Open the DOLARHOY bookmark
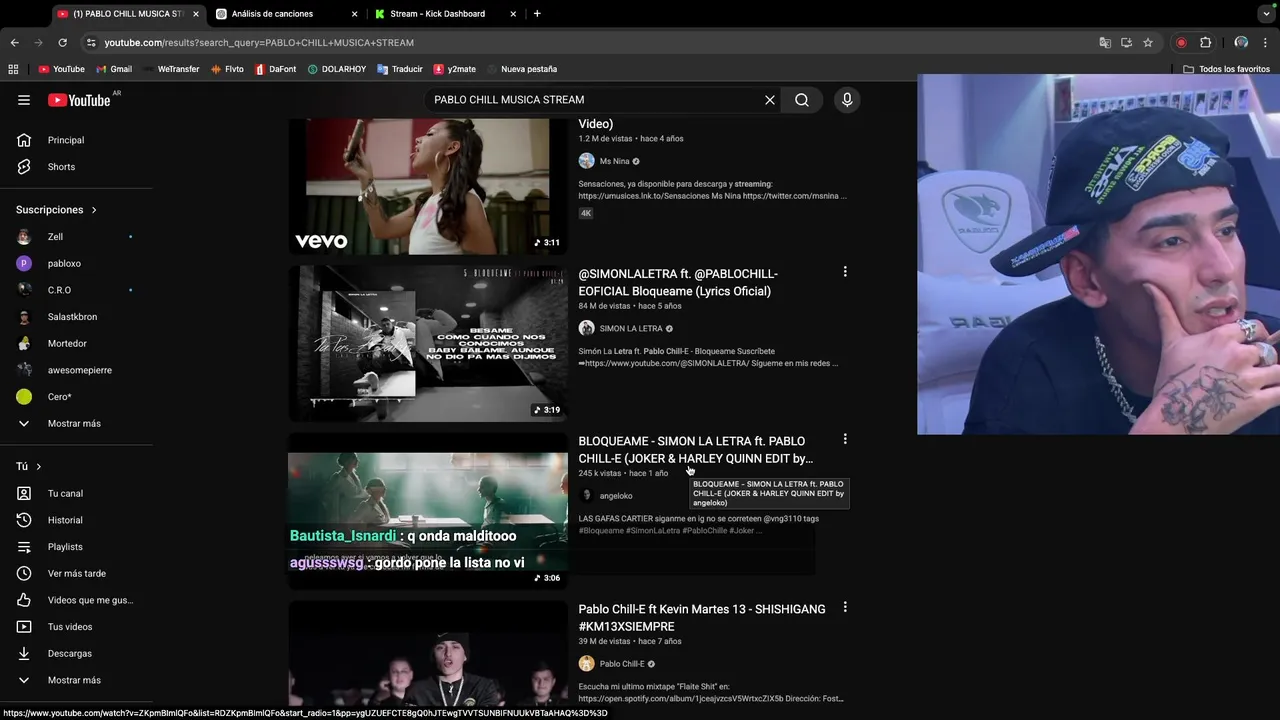The width and height of the screenshot is (1280, 720). click(336, 69)
